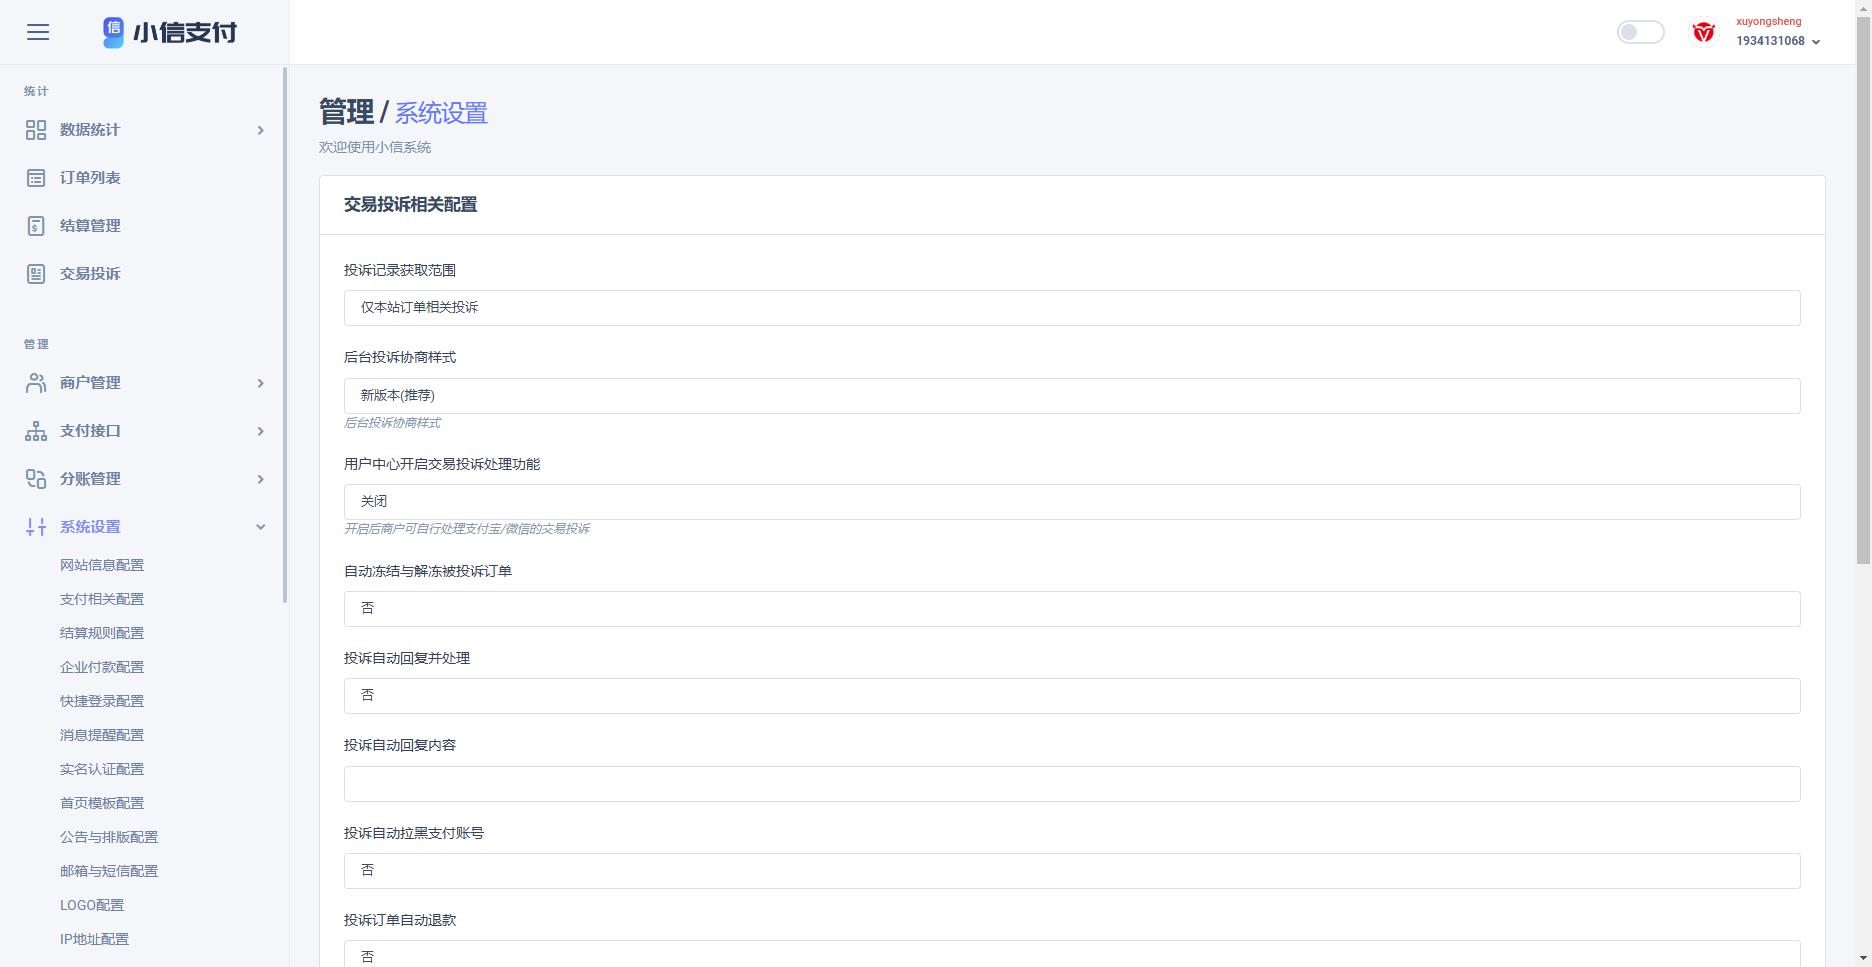Collapse the 系统设置 menu chevron
The image size is (1872, 967).
[261, 527]
